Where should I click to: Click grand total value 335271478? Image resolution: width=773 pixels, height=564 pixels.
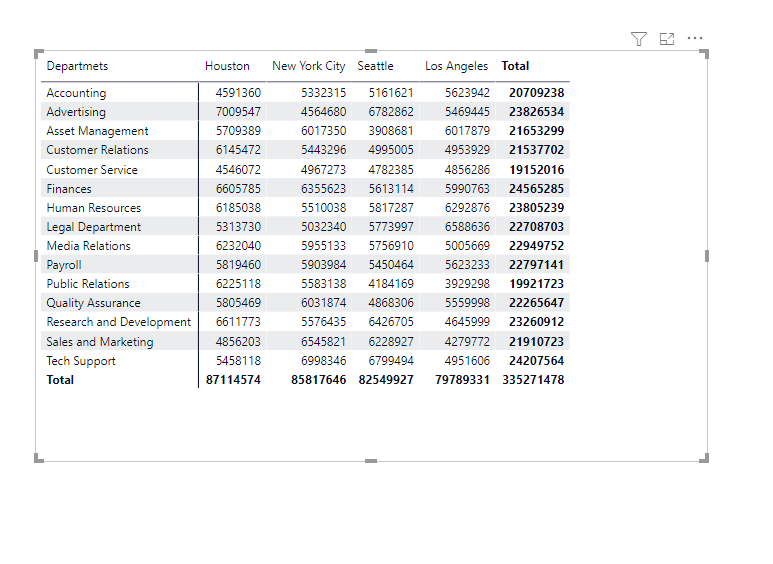click(533, 380)
